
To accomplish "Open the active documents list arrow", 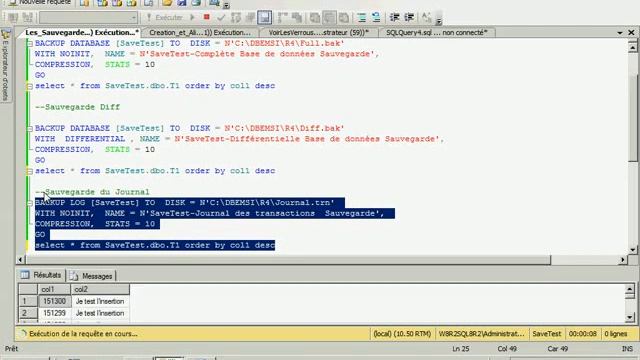I will [620, 32].
